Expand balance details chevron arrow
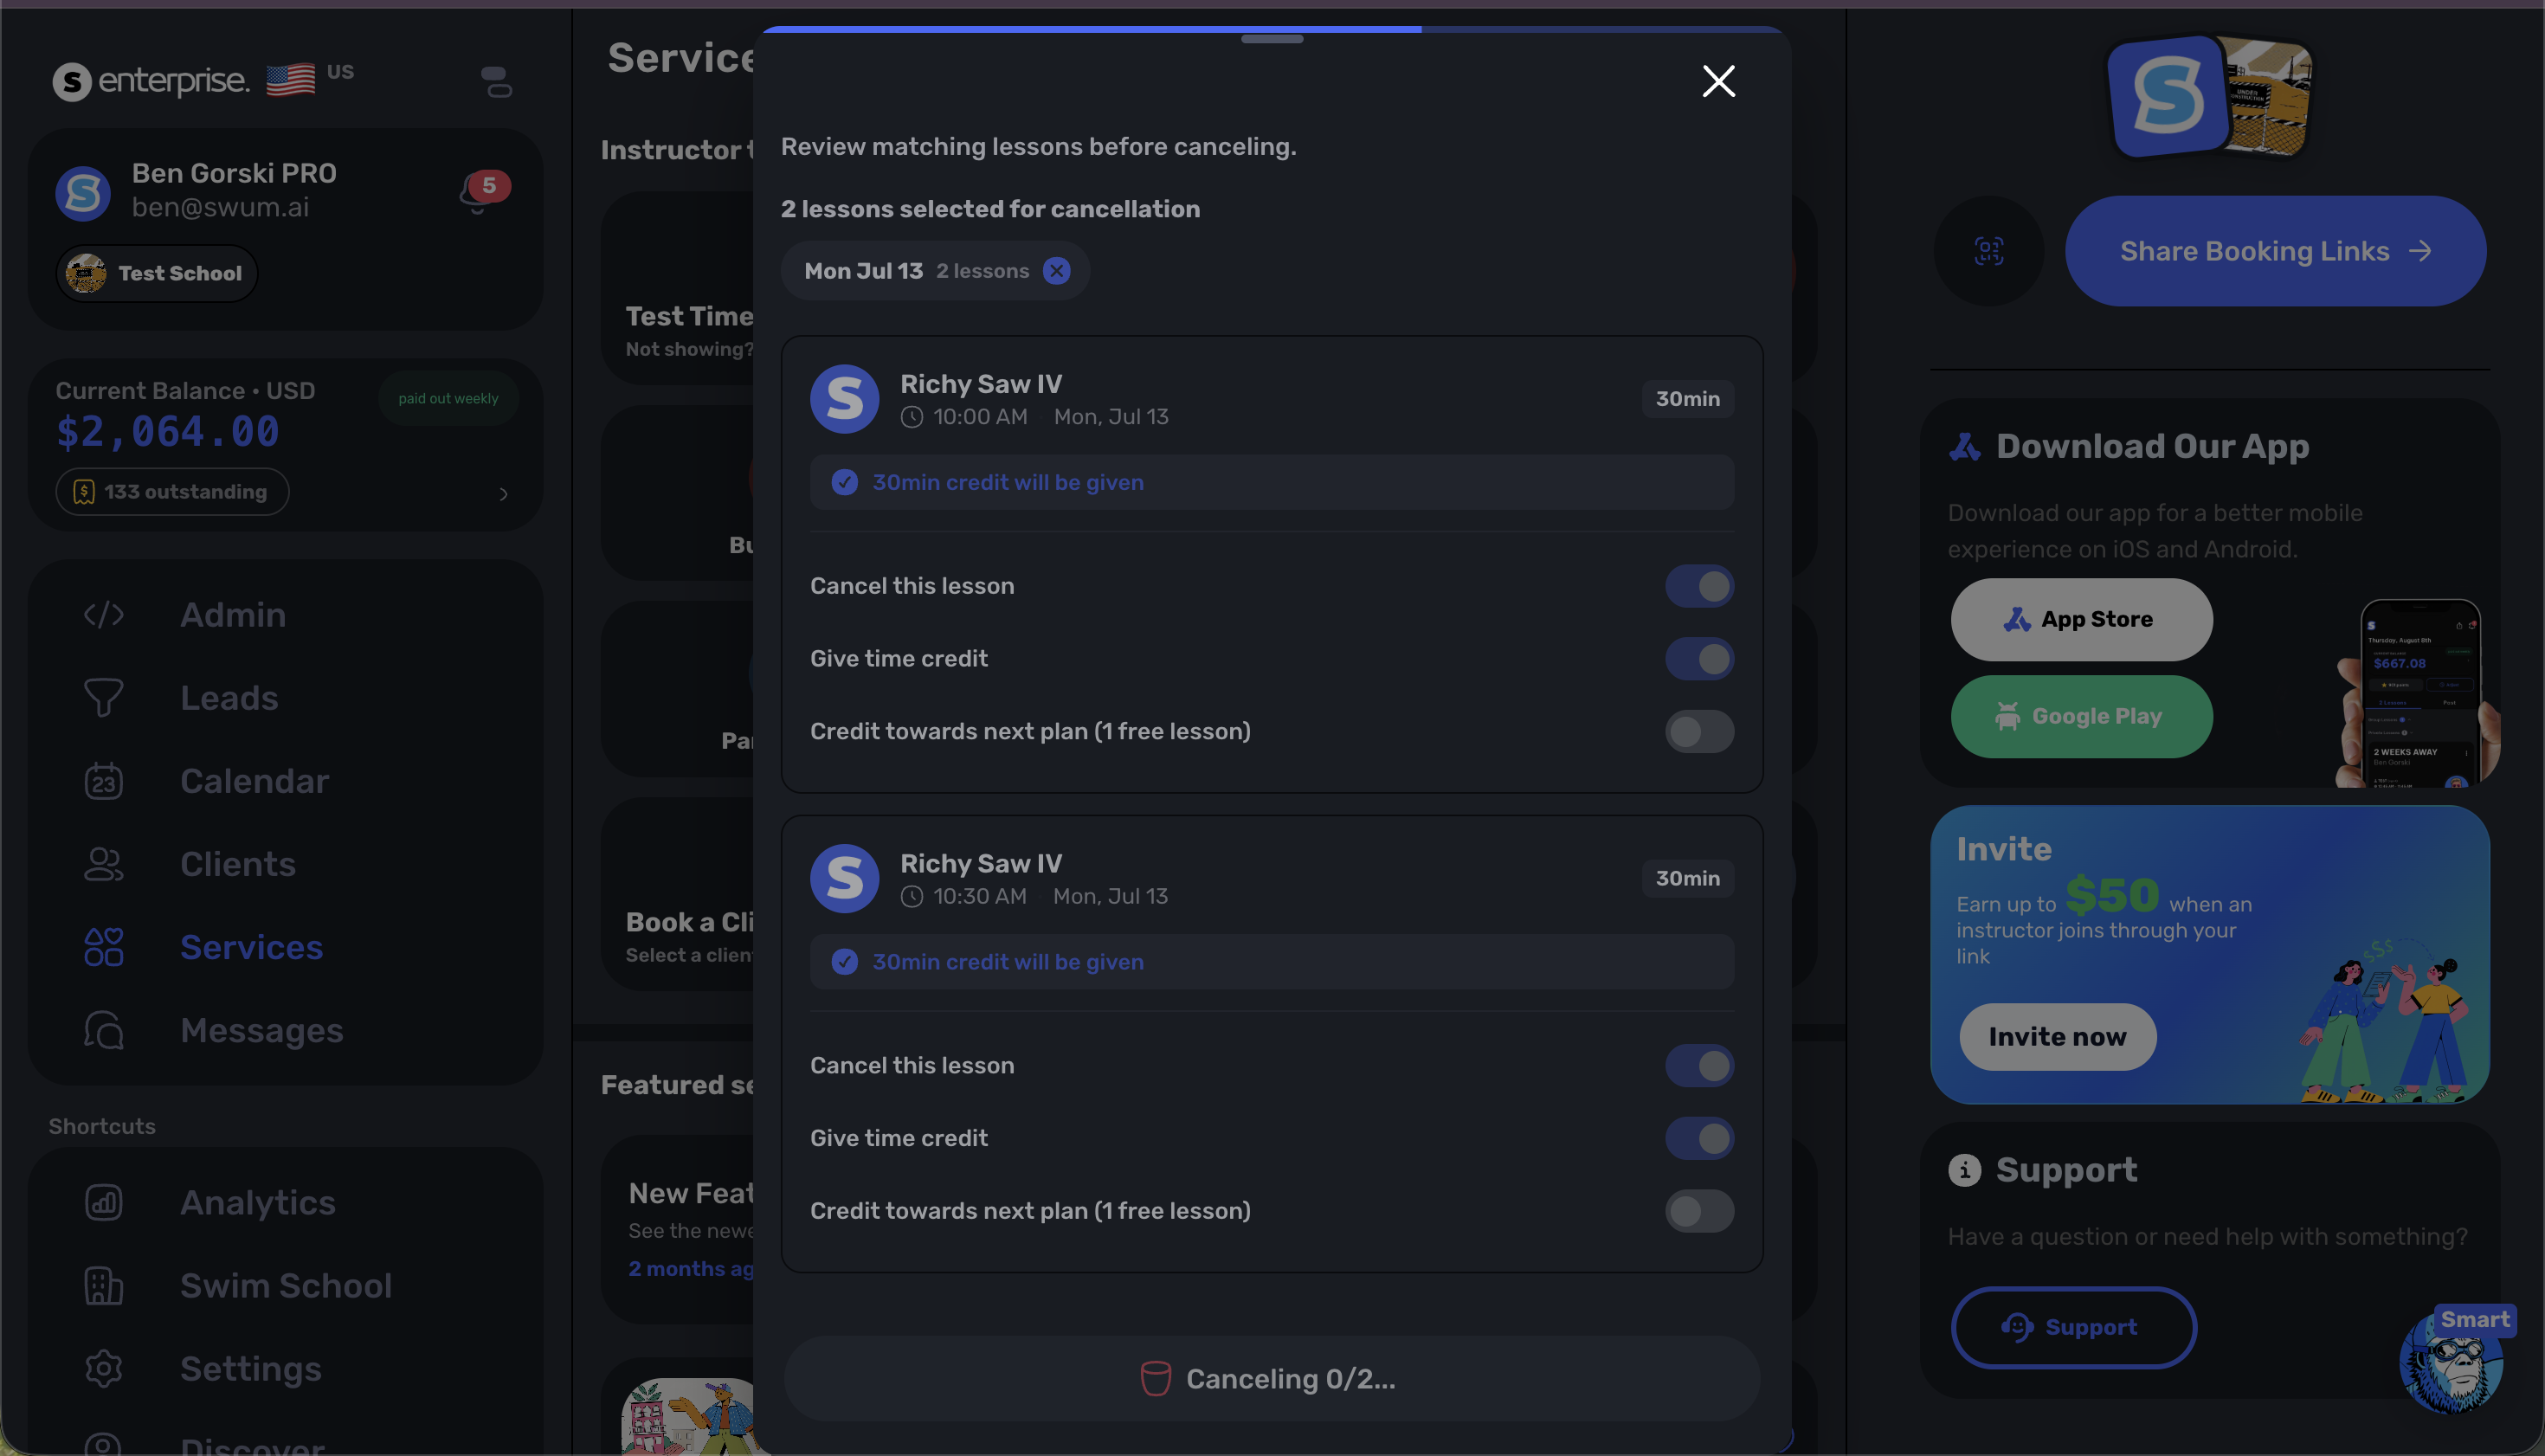 coord(503,494)
